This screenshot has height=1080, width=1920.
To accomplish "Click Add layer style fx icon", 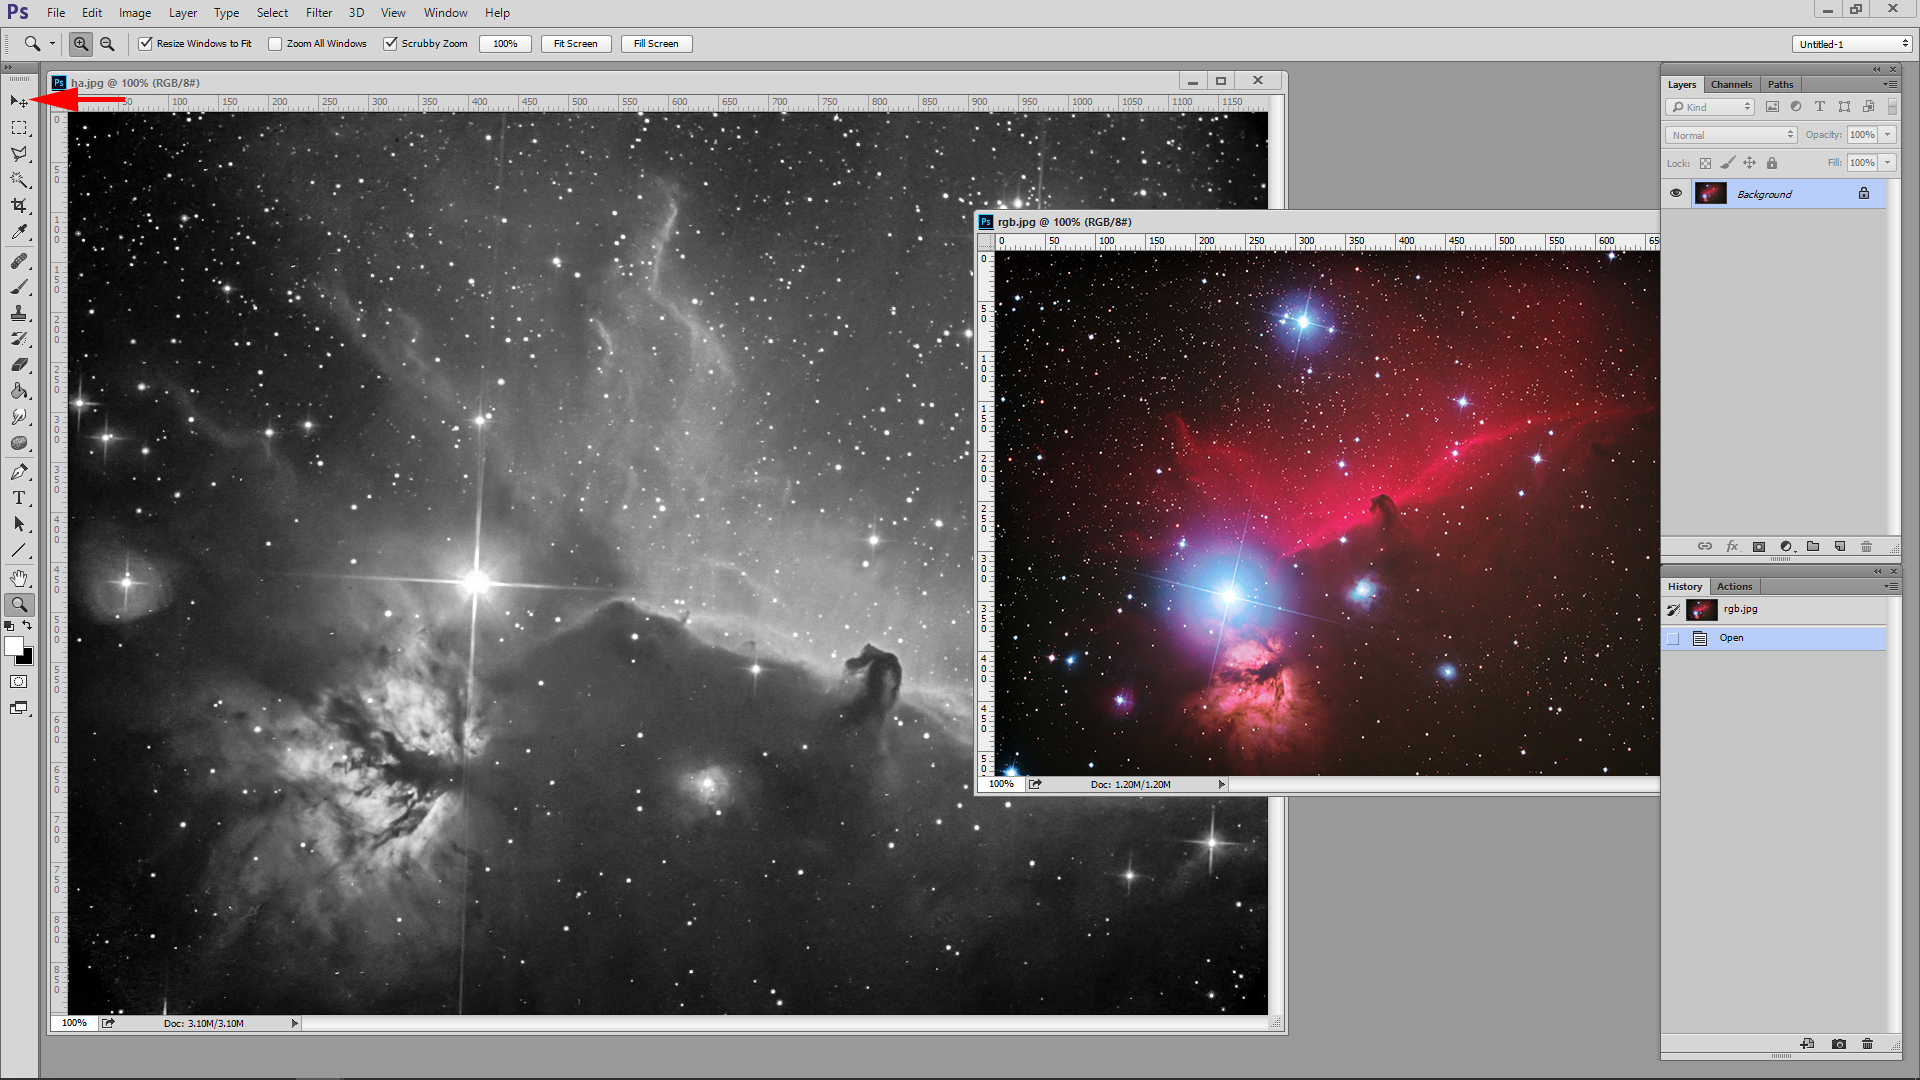I will 1732,546.
